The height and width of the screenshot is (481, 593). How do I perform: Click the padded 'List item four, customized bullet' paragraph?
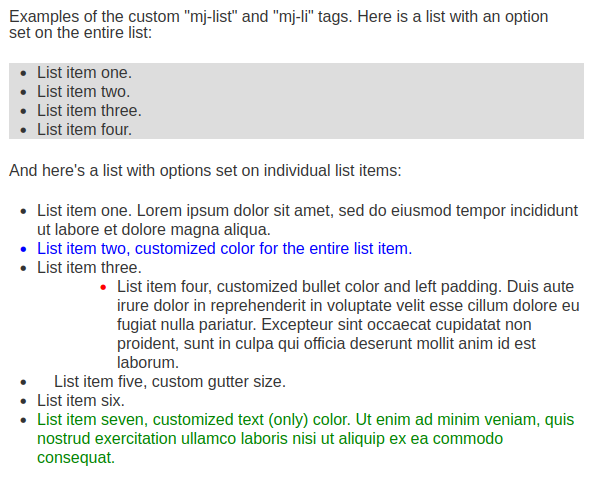[x=348, y=324]
